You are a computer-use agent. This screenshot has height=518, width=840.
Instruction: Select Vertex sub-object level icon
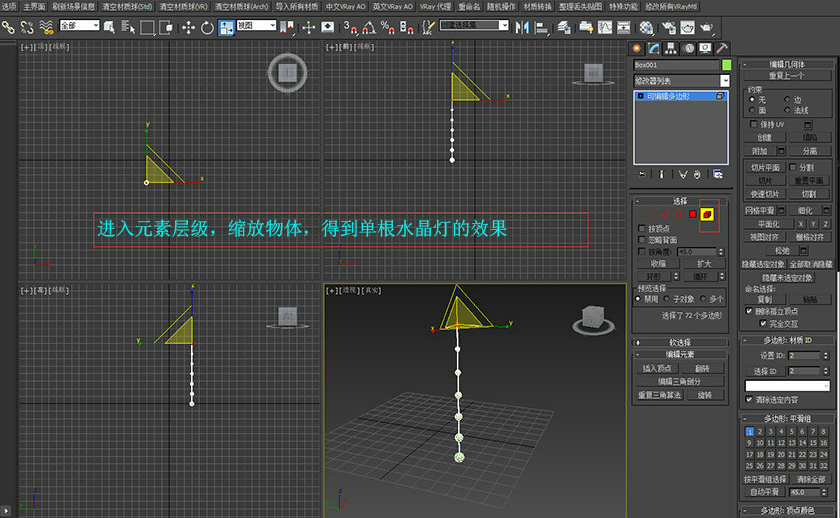[x=650, y=214]
